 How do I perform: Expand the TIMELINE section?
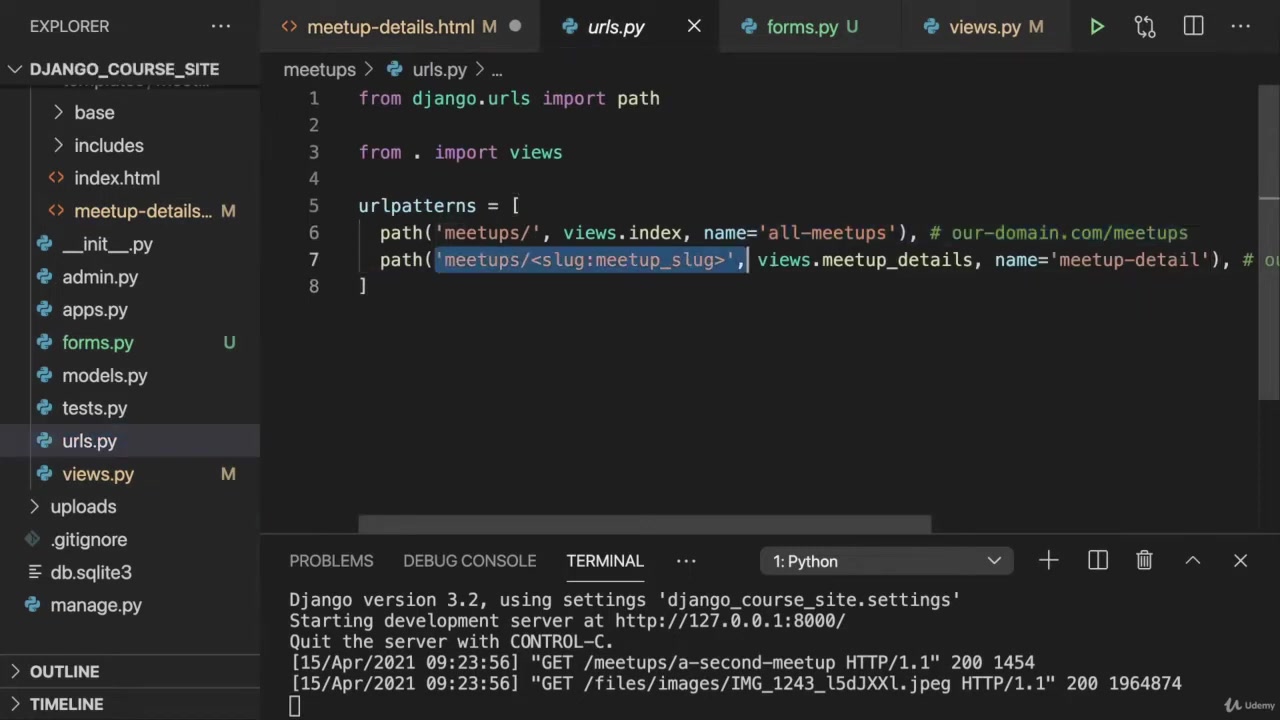(66, 704)
